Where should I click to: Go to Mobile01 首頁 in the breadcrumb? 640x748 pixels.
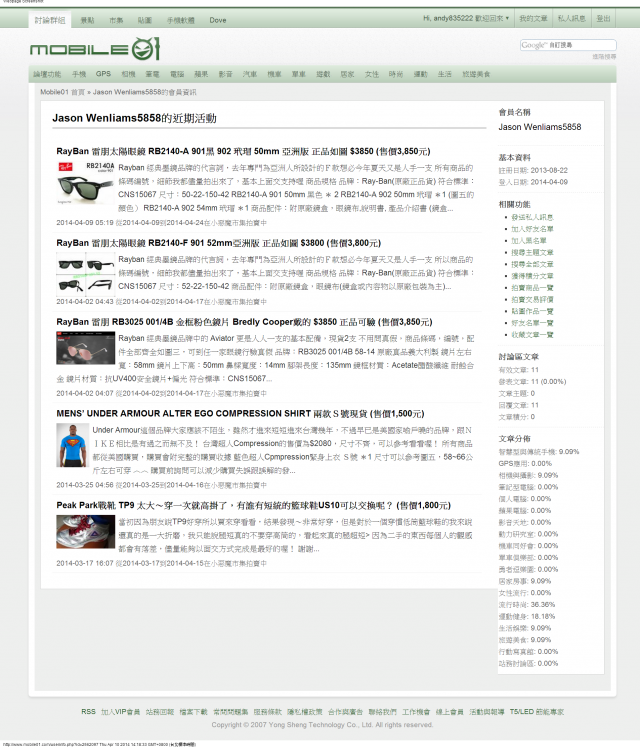tap(62, 92)
